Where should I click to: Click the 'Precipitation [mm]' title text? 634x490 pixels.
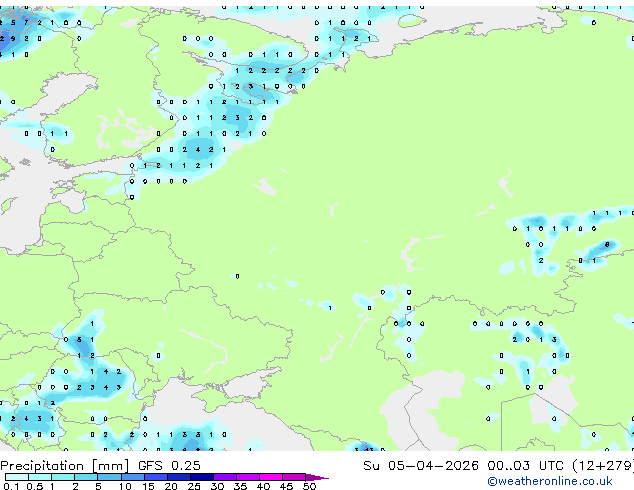point(64,466)
